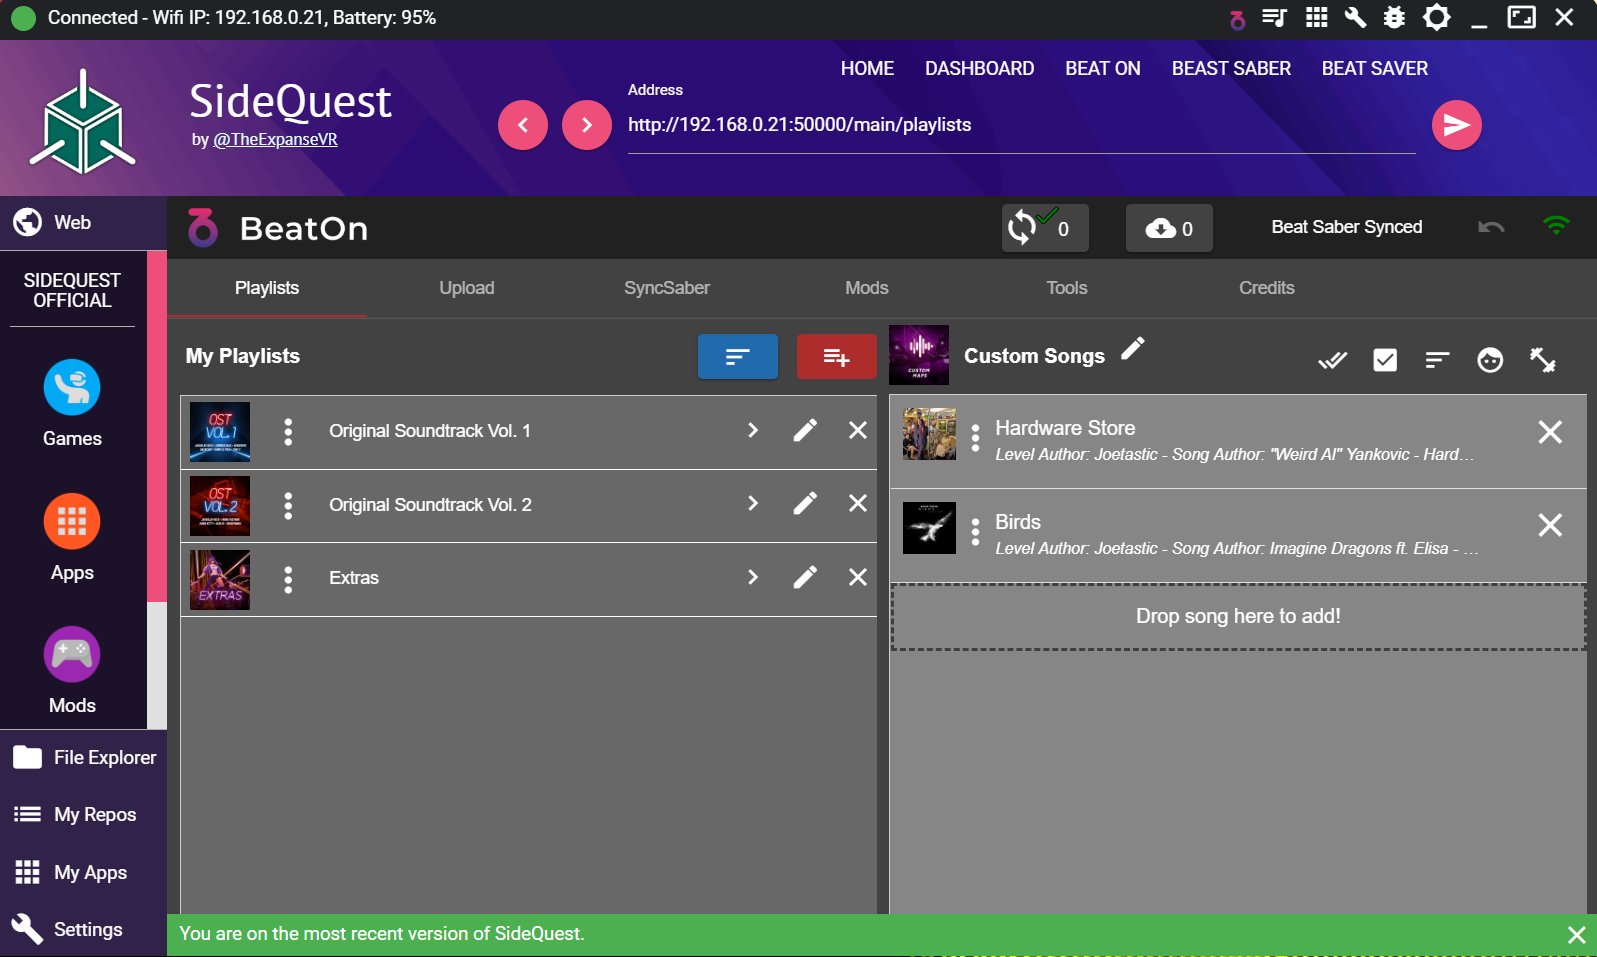Switch to the Mods tab
This screenshot has width=1597, height=957.
point(867,288)
